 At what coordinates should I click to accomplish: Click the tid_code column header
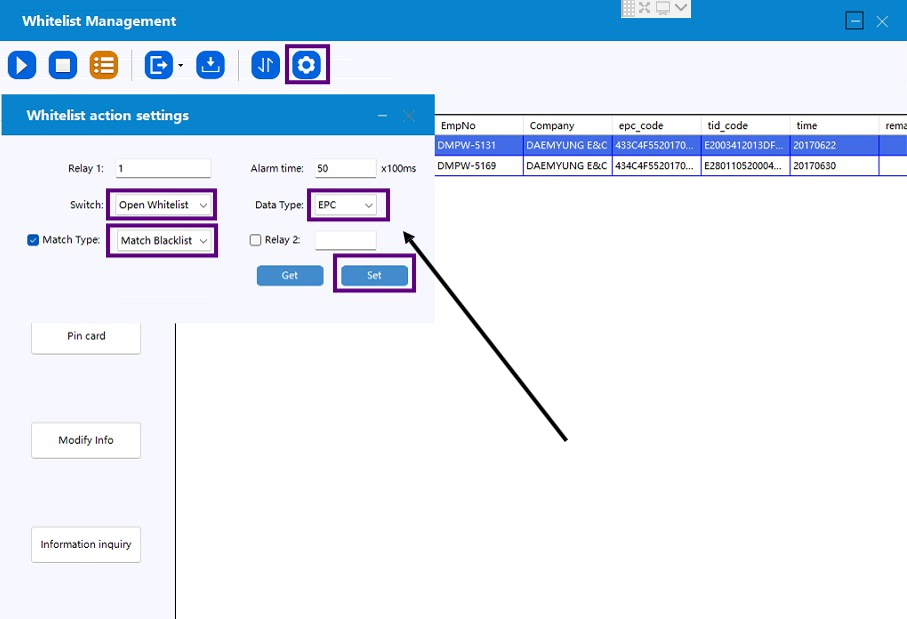point(746,126)
